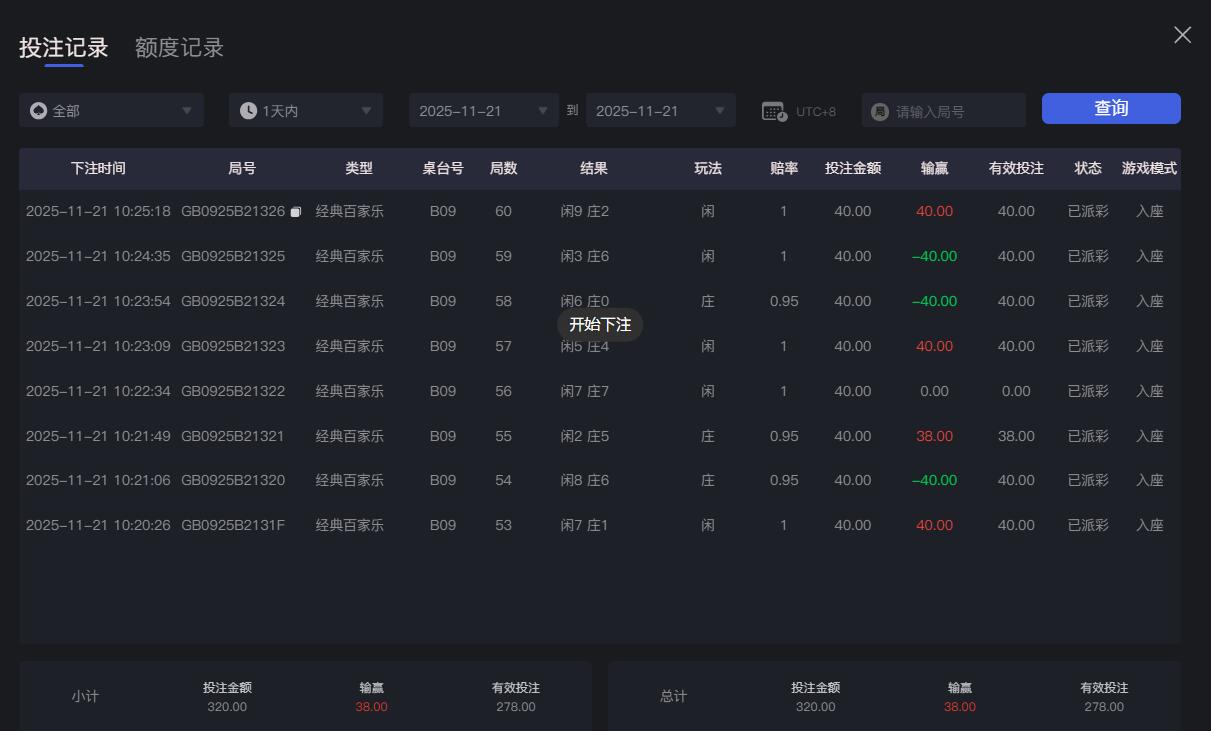Click the 输赢 column header

(x=934, y=168)
